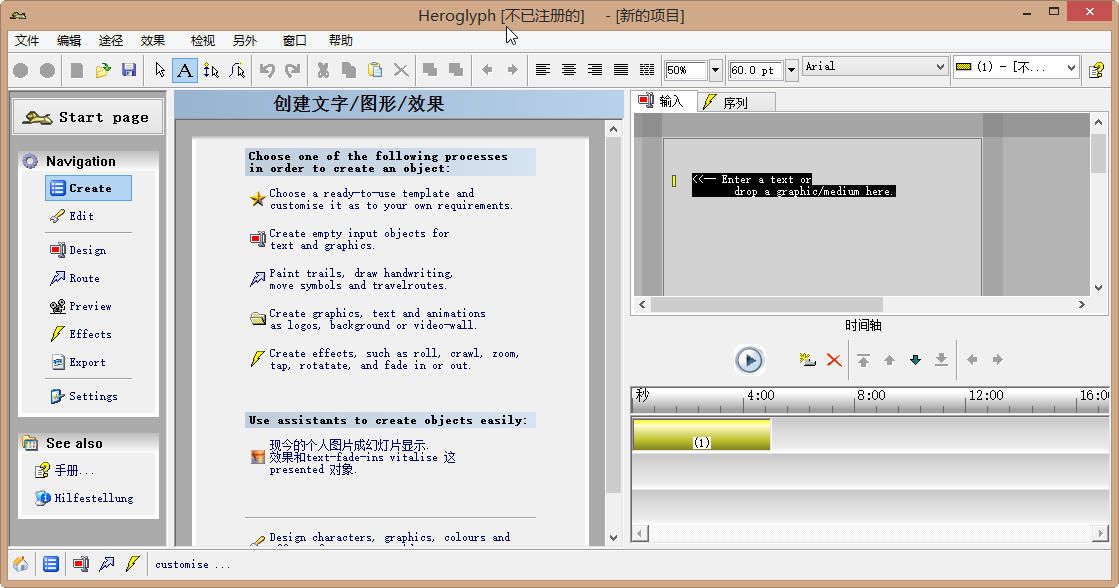The width and height of the screenshot is (1119, 588).
Task: Expand the 60.0 pt font size dropdown
Action: tap(792, 69)
